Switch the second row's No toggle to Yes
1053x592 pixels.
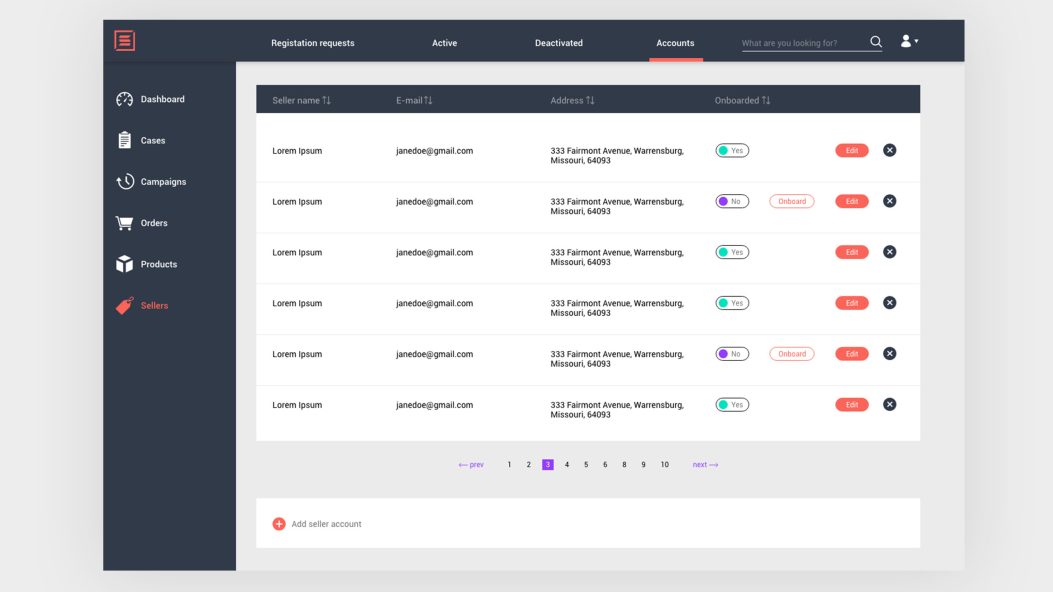tap(731, 201)
